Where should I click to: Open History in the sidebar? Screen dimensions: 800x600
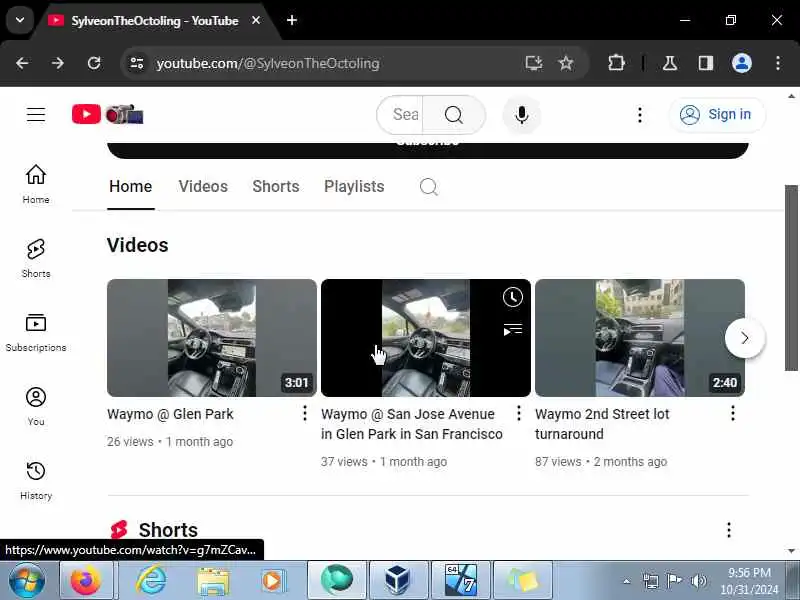(36, 480)
